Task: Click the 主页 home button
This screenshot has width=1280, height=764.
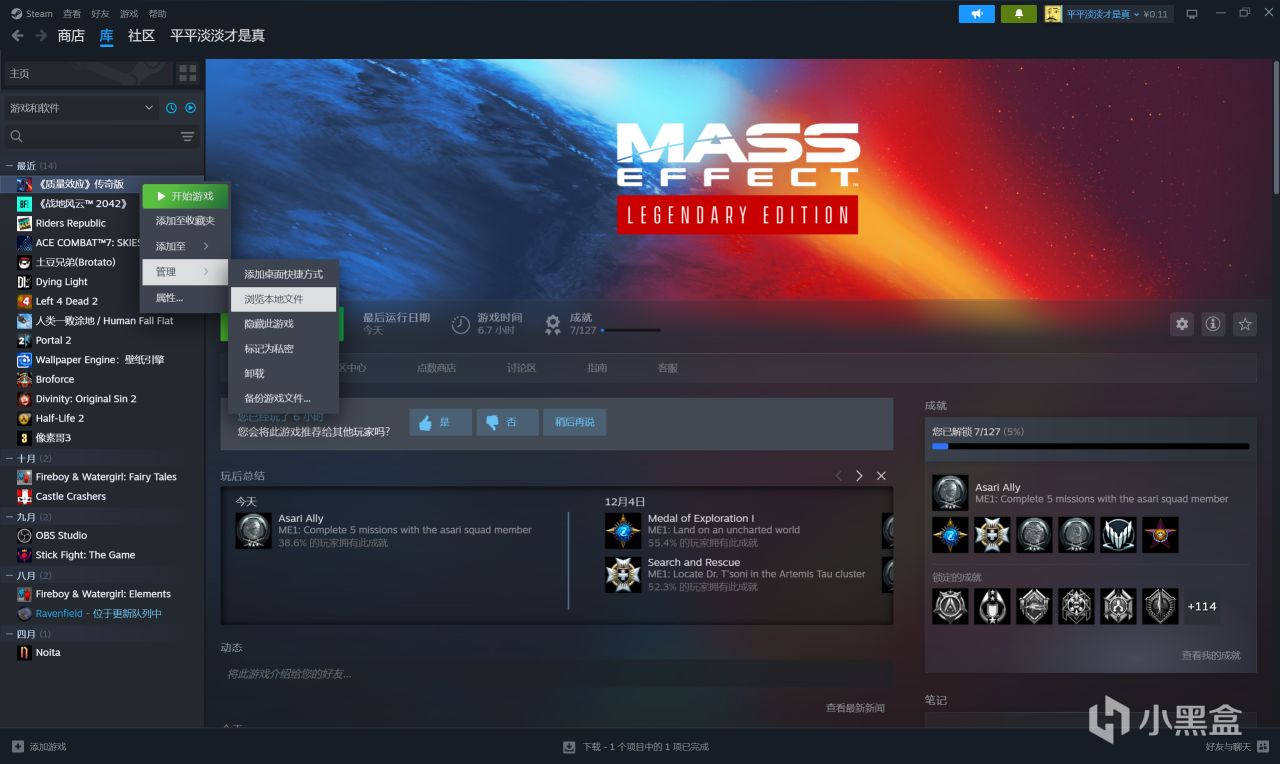Action: [x=86, y=73]
